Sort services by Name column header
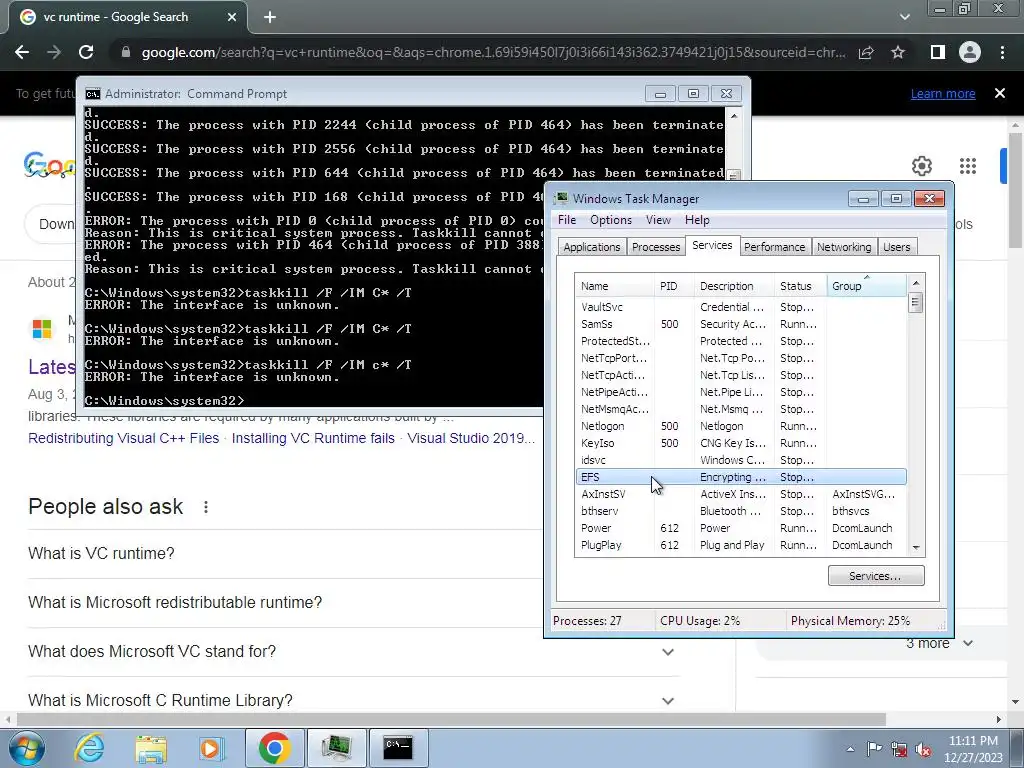 [x=615, y=286]
